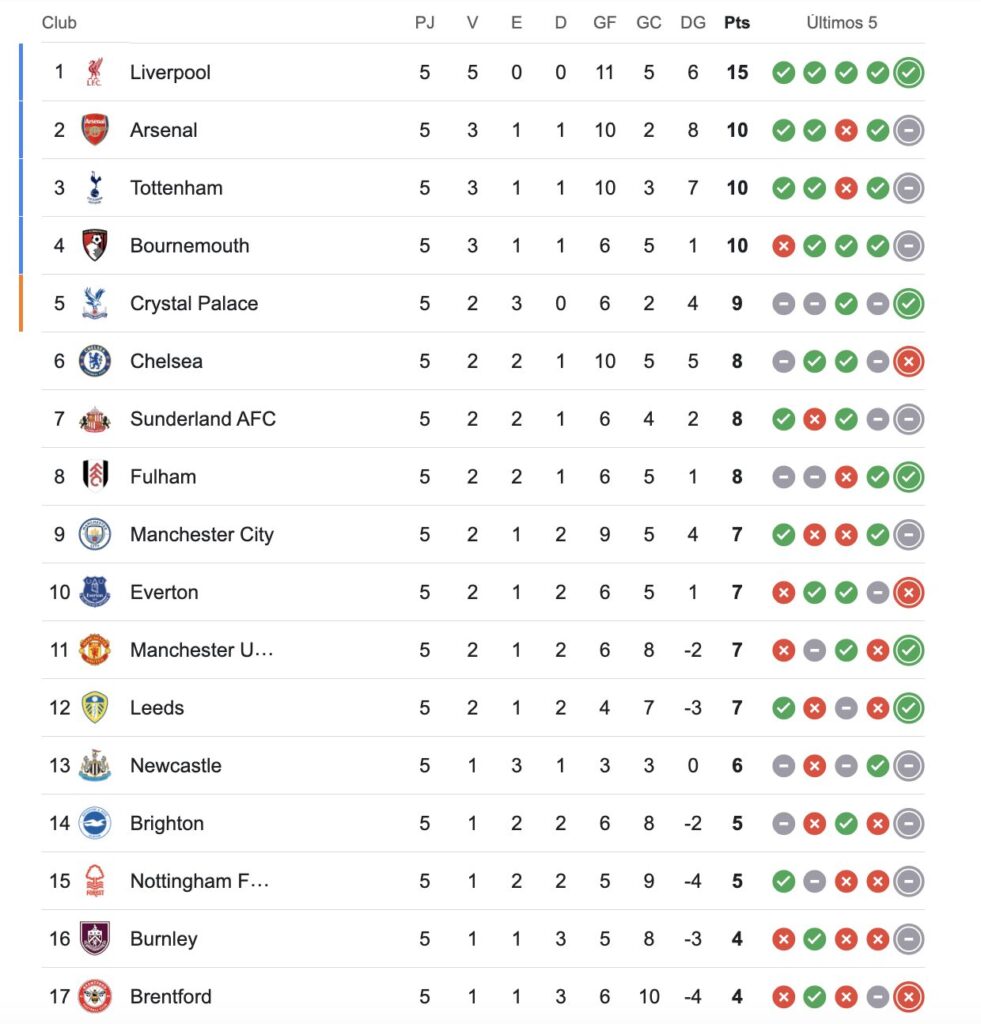Select the Tottenham crest icon
The height and width of the screenshot is (1024, 981).
[94, 188]
